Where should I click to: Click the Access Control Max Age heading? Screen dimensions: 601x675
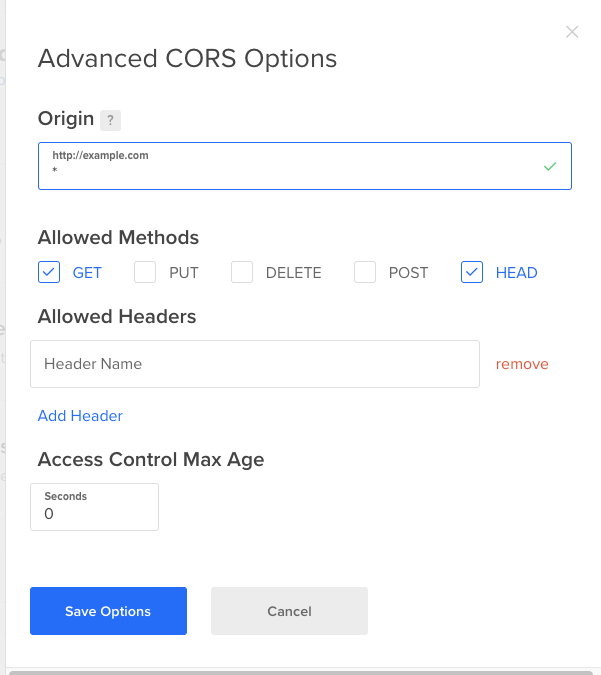[x=151, y=460]
